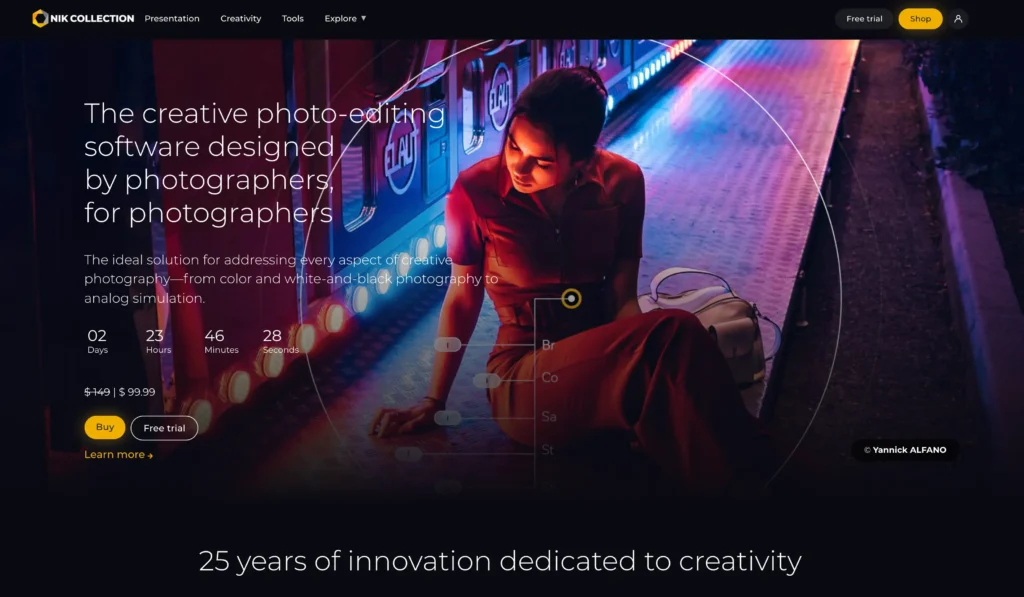Open the Explore menu
1024x597 pixels.
pos(345,18)
